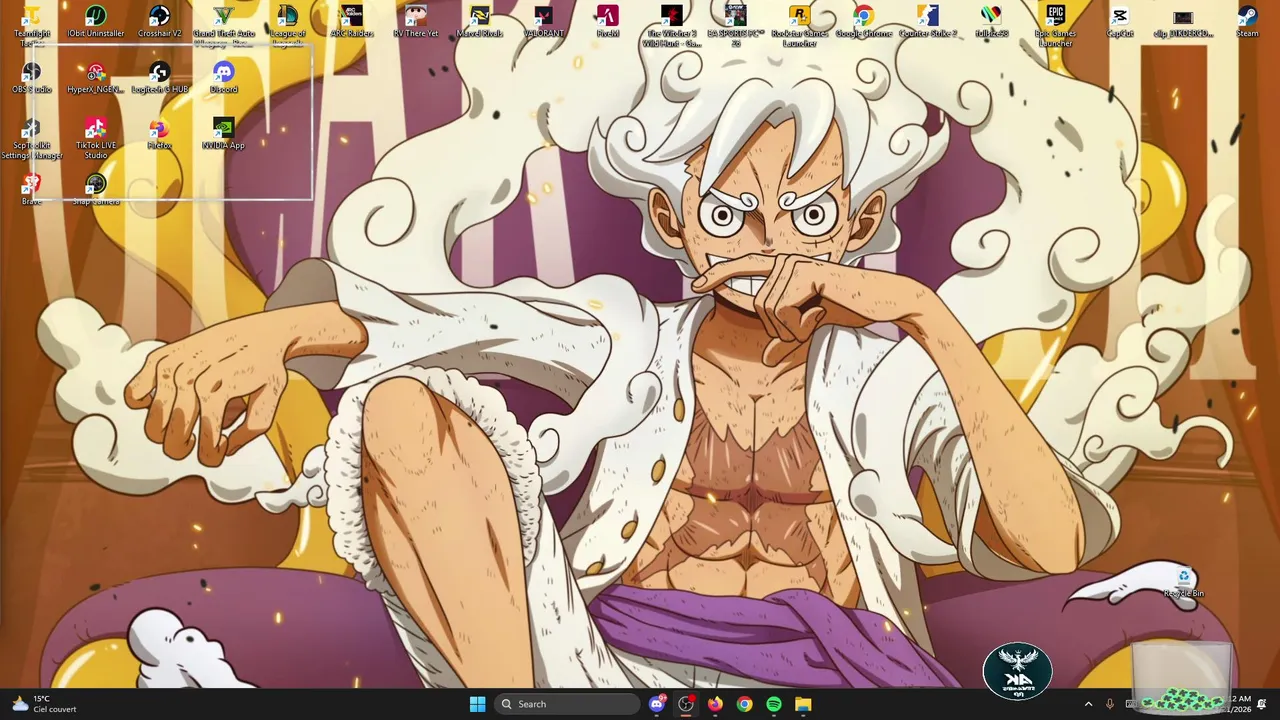Open Firefox from the taskbar
1280x720 pixels.
(x=715, y=704)
